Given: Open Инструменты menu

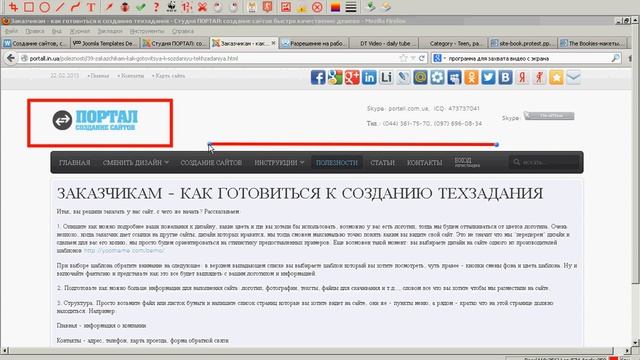Looking at the screenshot, I should [x=147, y=31].
